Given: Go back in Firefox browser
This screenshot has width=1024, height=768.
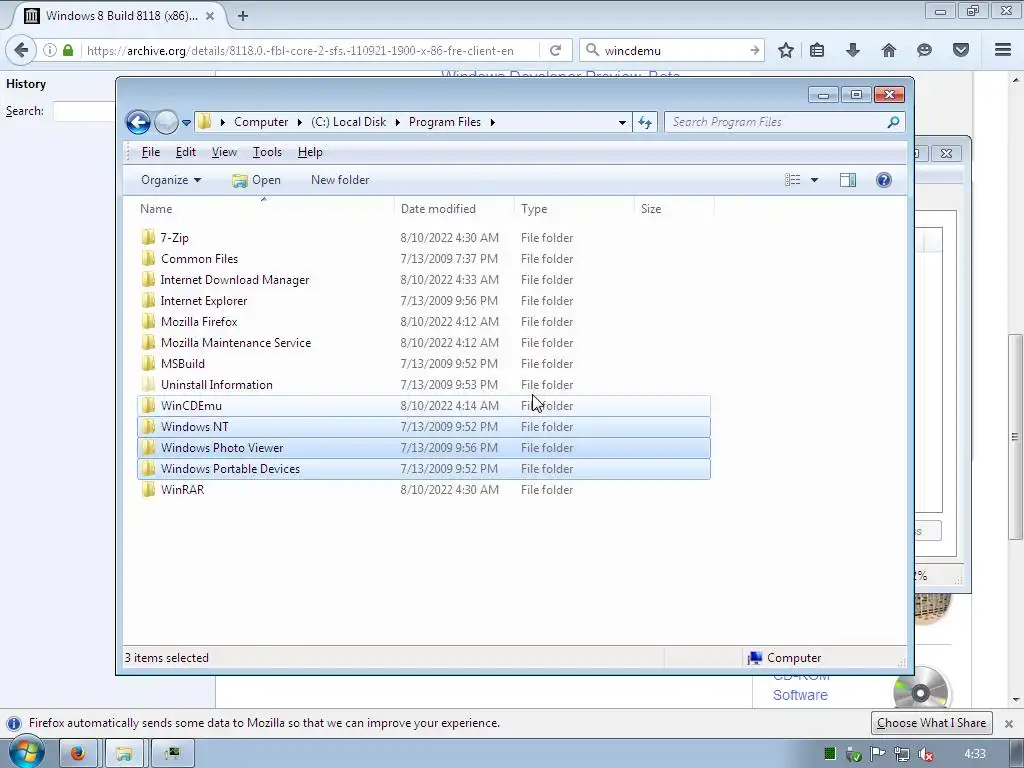Looking at the screenshot, I should (21, 50).
